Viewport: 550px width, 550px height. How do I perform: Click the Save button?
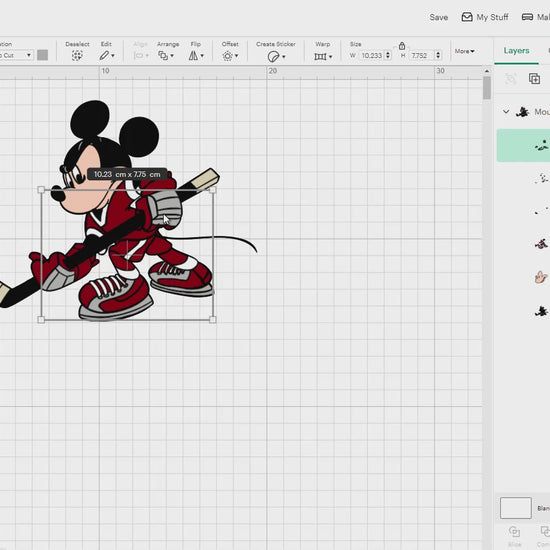coord(438,17)
